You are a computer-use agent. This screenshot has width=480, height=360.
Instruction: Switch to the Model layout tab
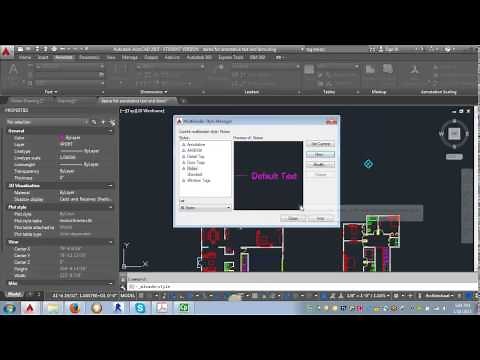14,295
